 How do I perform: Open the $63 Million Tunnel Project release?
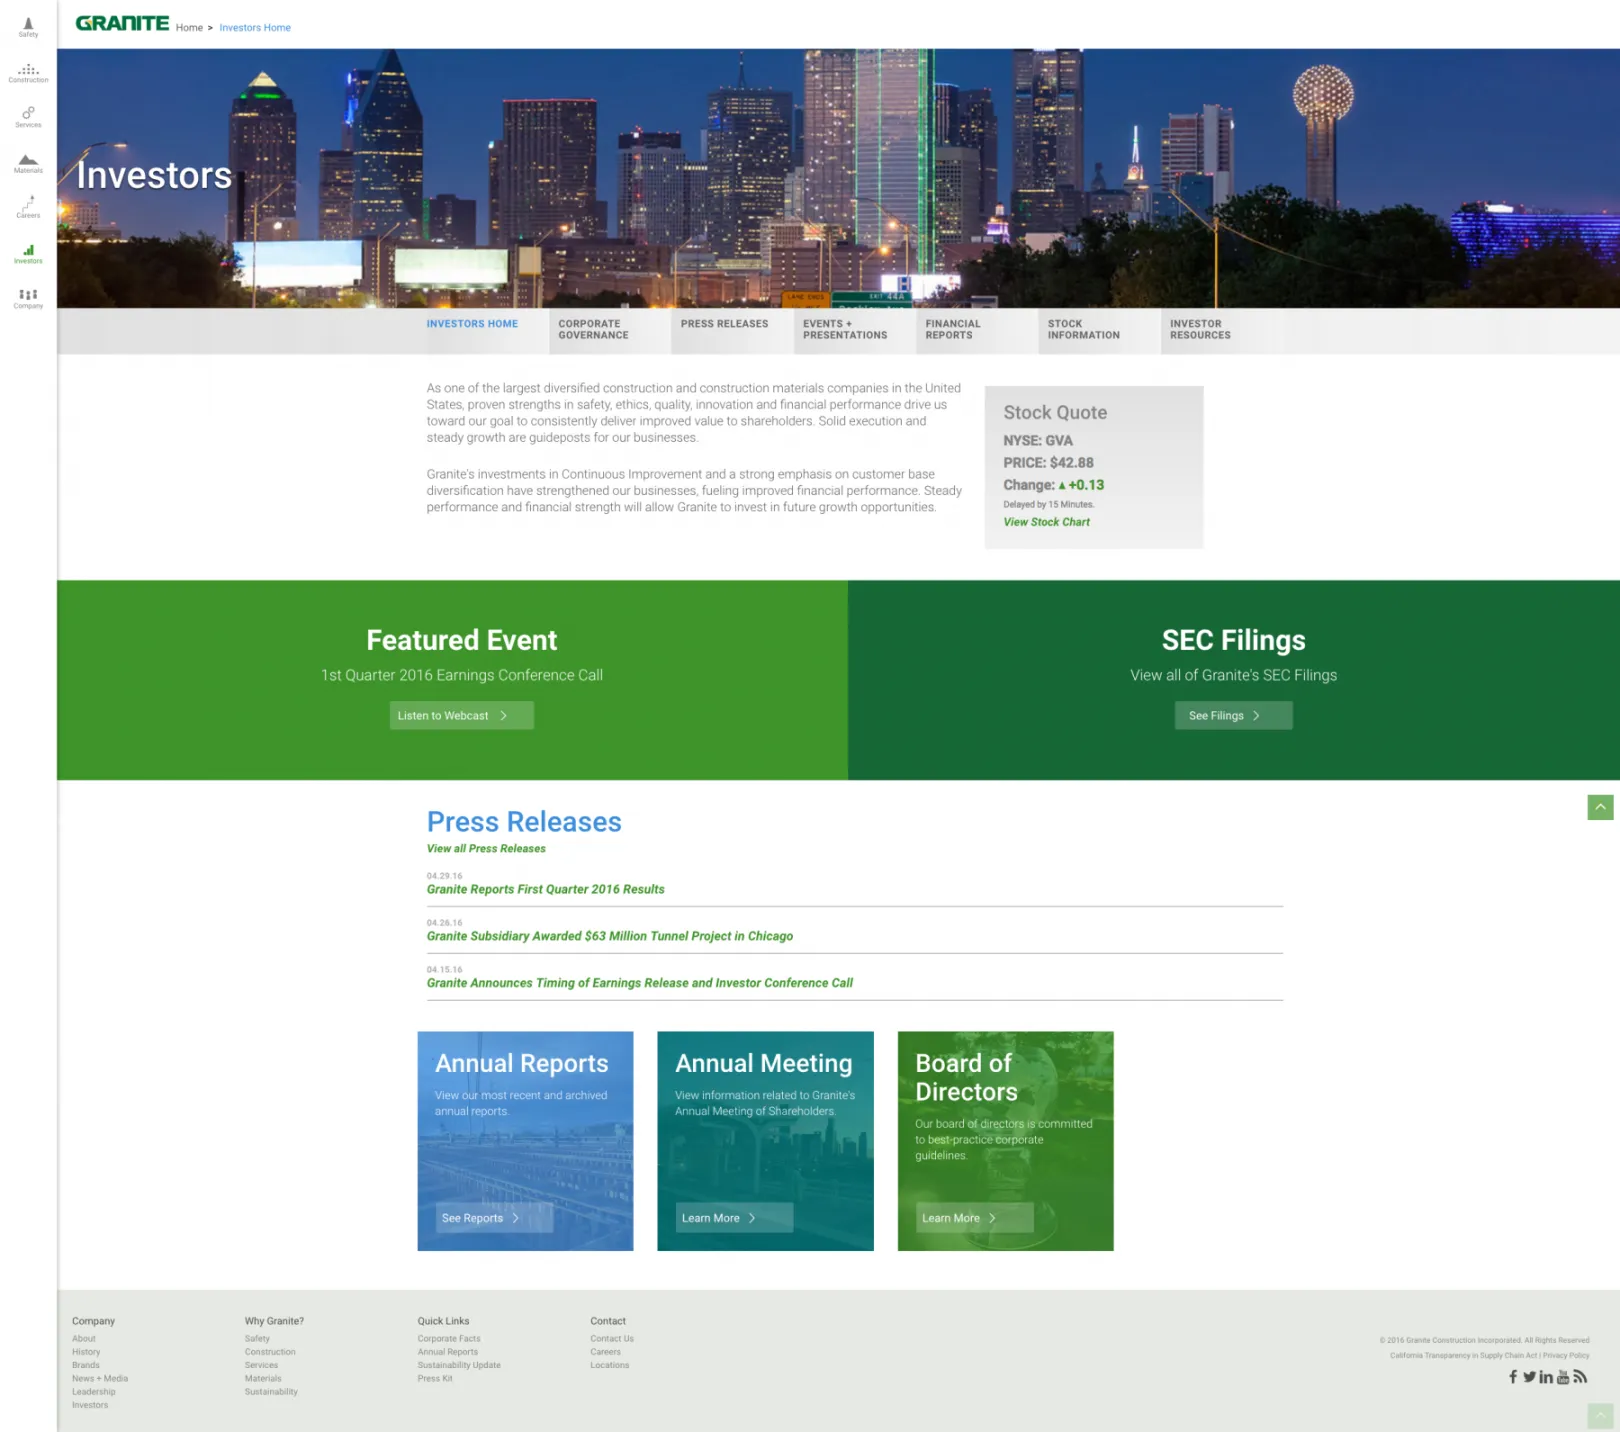pos(609,936)
